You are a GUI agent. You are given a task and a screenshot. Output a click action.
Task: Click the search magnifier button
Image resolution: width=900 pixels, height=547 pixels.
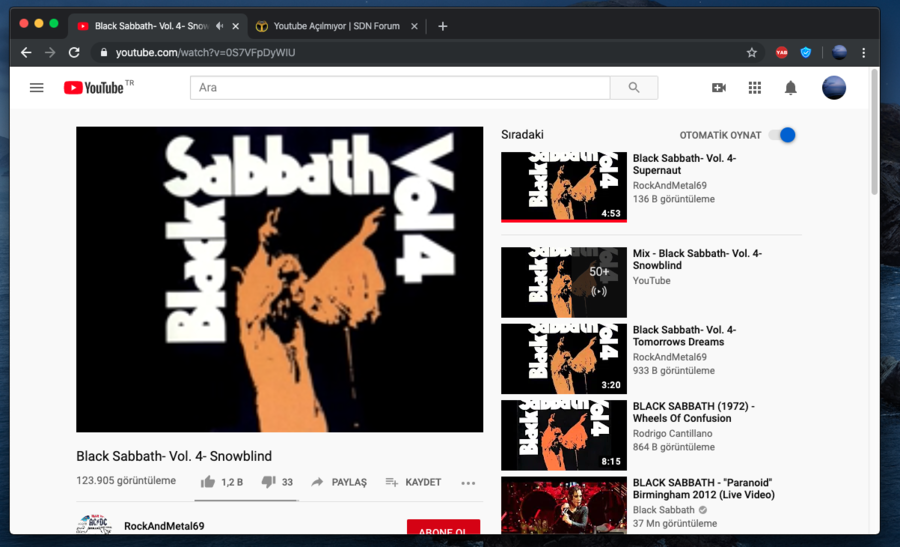coord(634,88)
